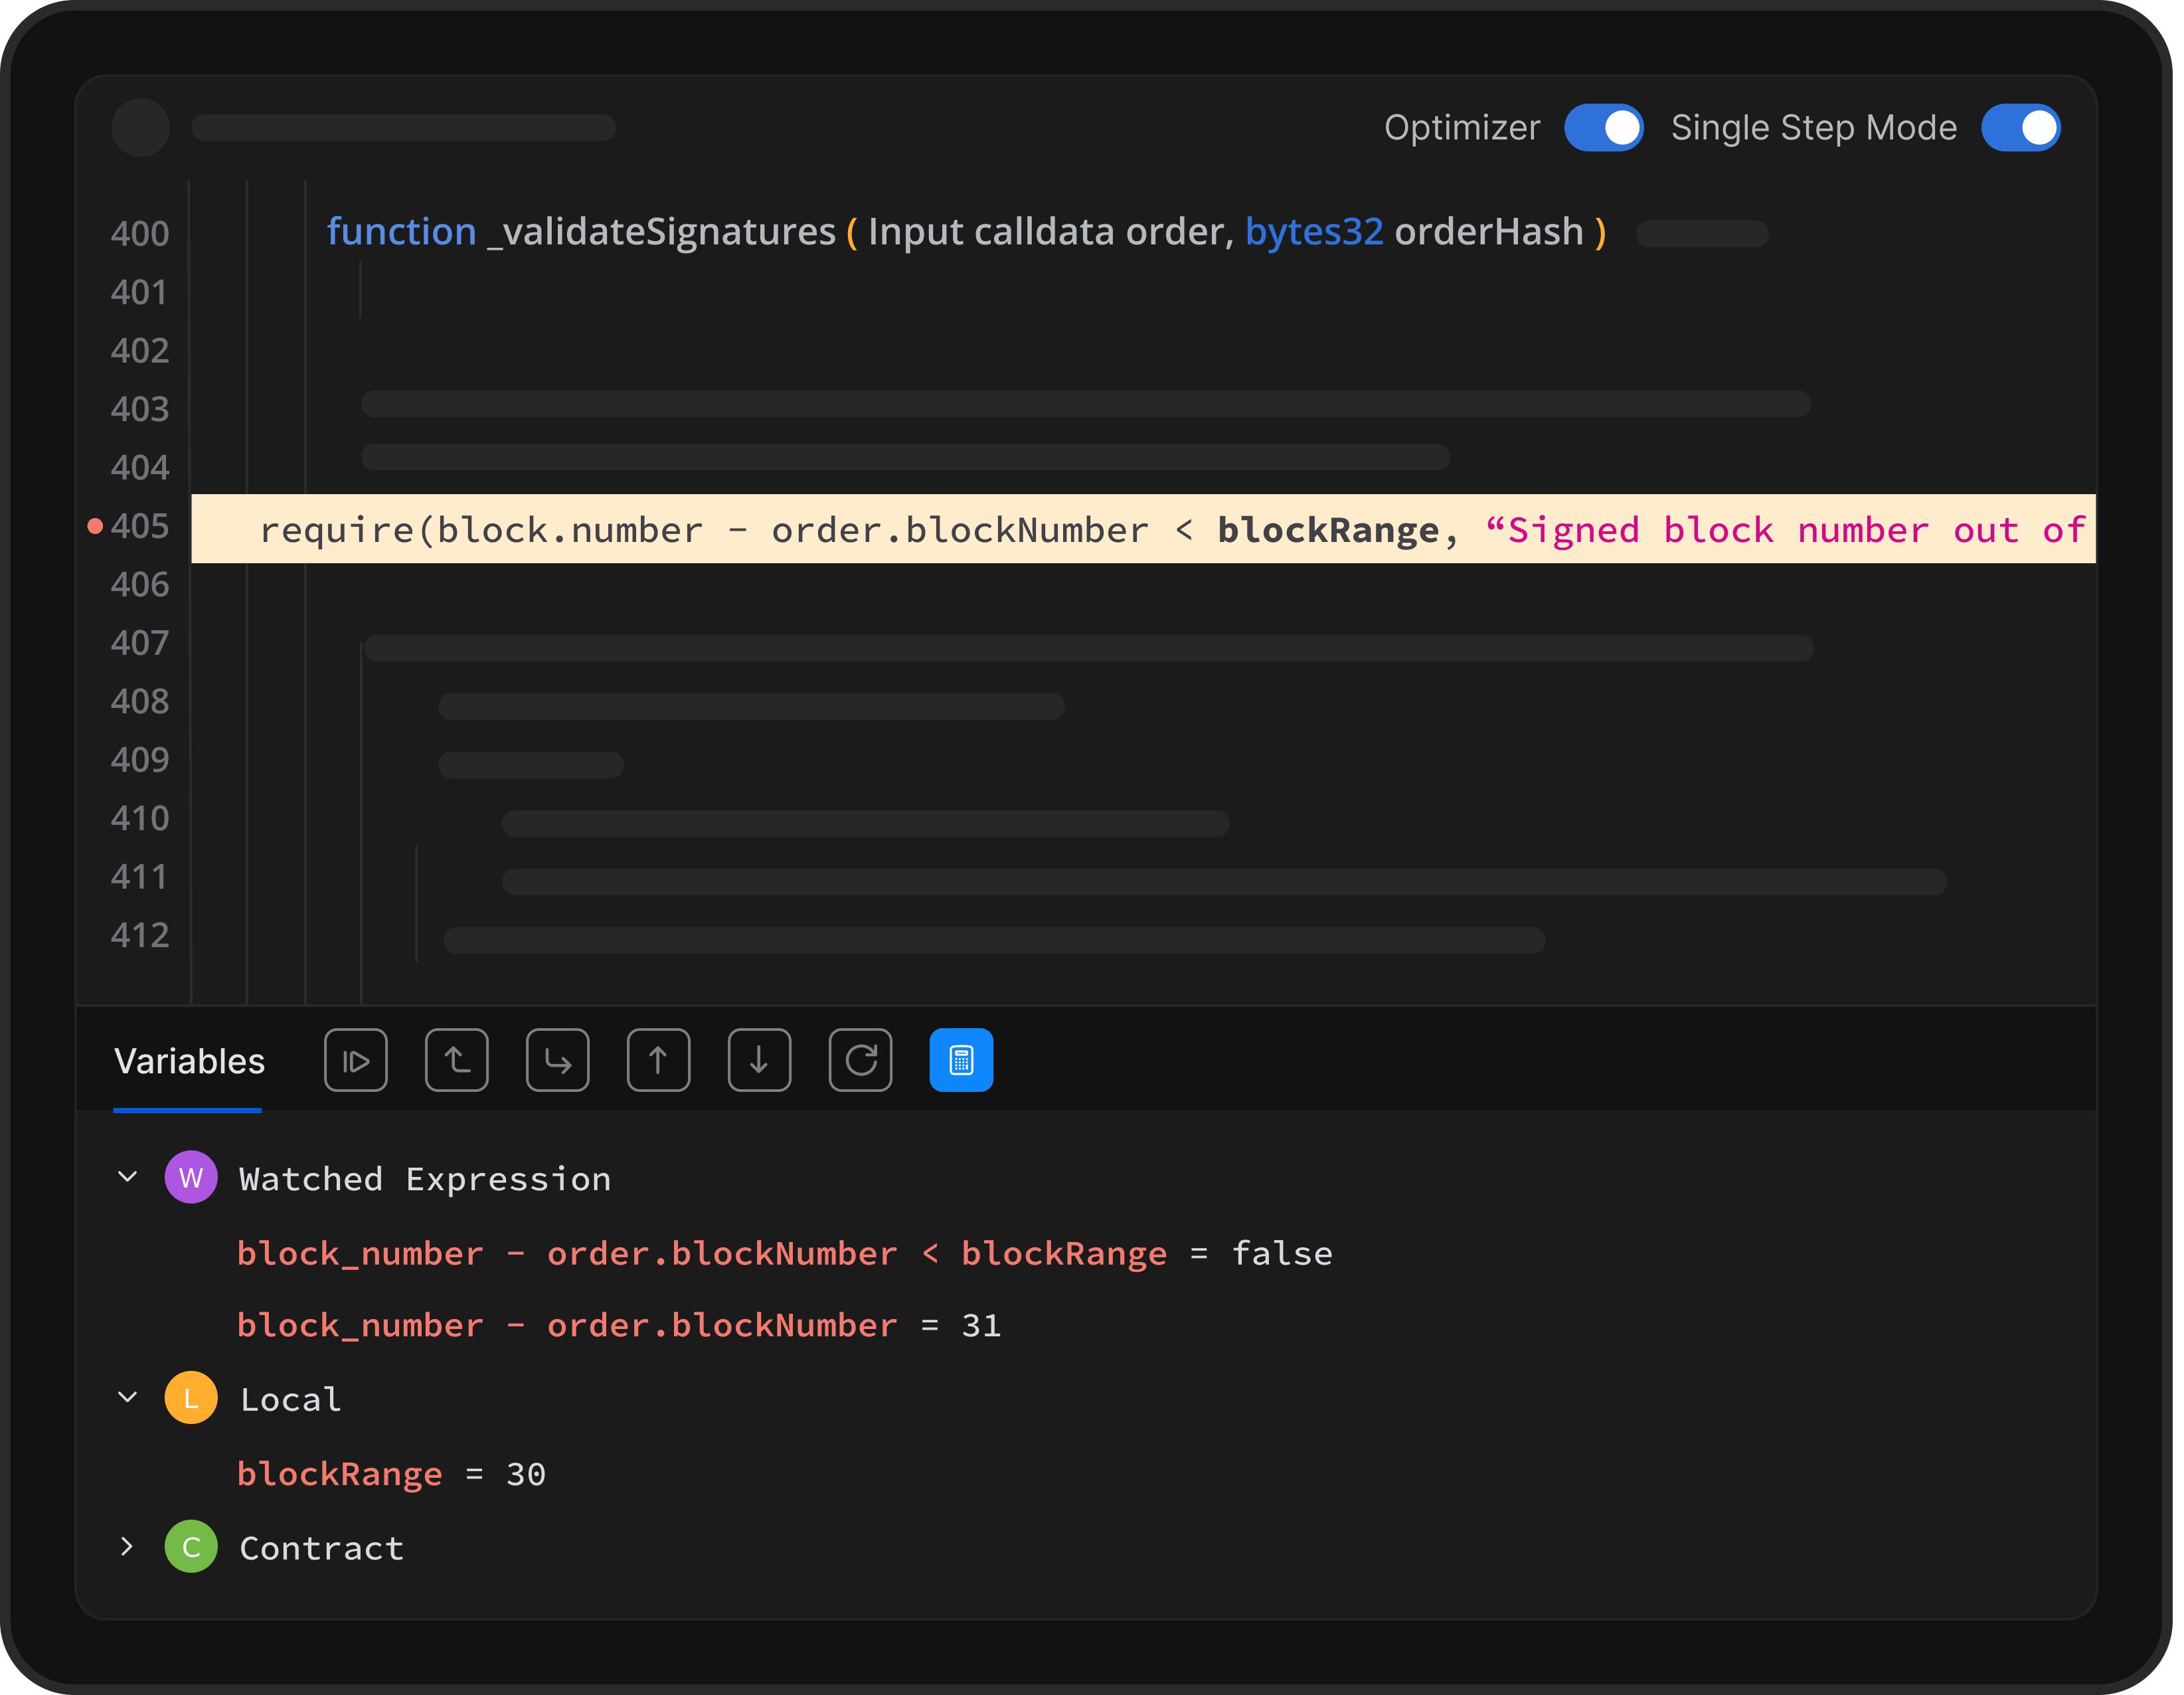Click the restart debugging icon
The width and height of the screenshot is (2184, 1695).
click(x=861, y=1060)
